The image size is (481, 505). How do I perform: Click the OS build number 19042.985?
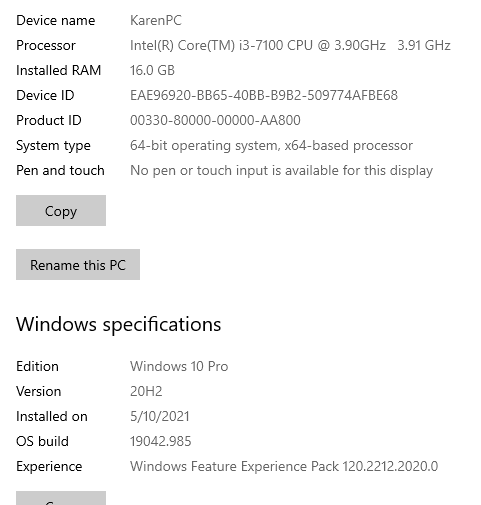coord(160,441)
